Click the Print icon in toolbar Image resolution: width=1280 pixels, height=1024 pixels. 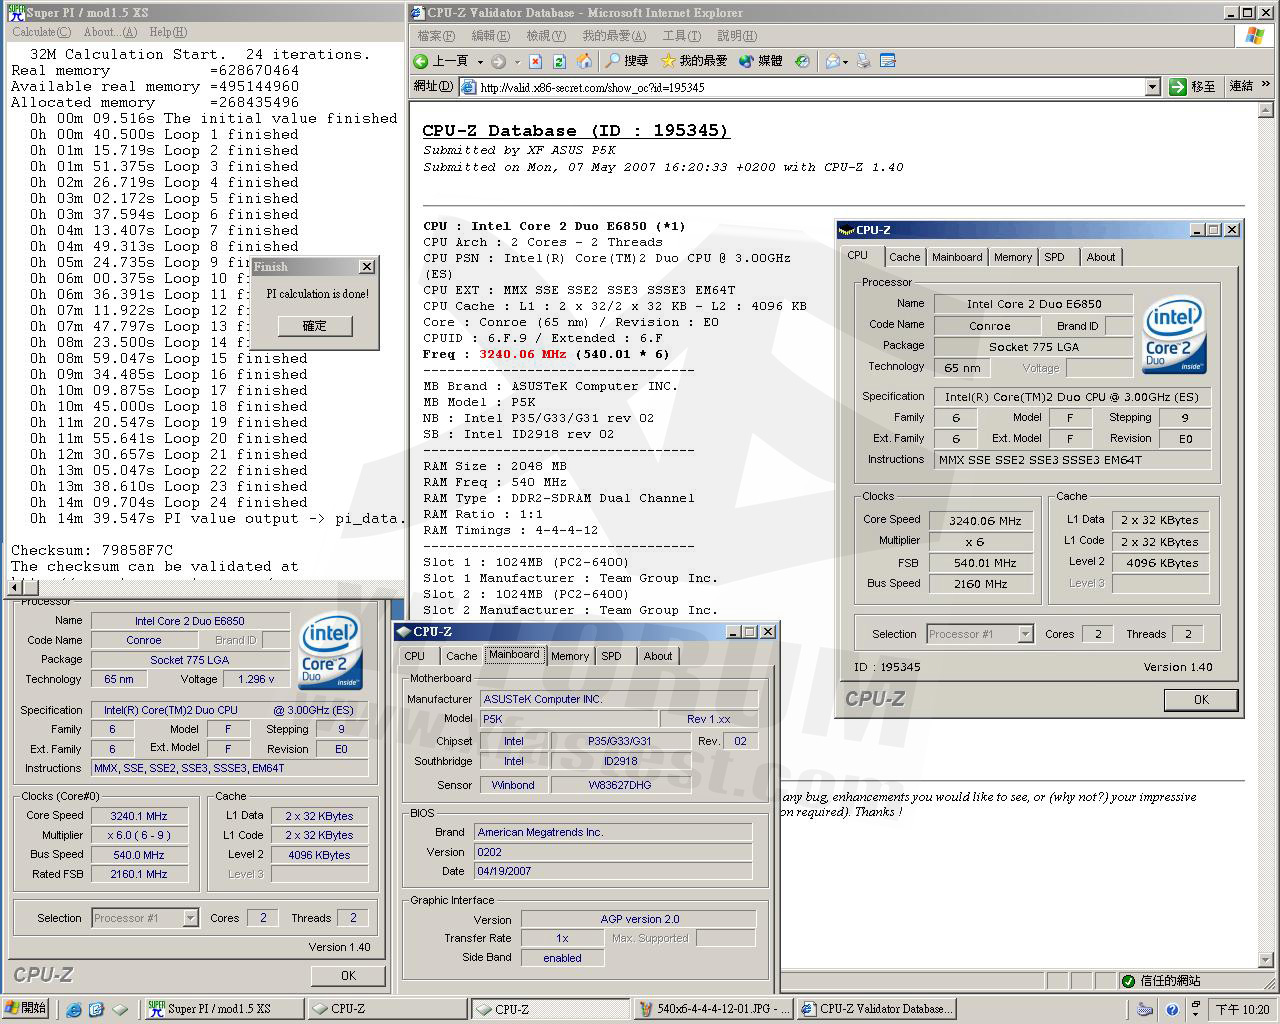point(864,61)
